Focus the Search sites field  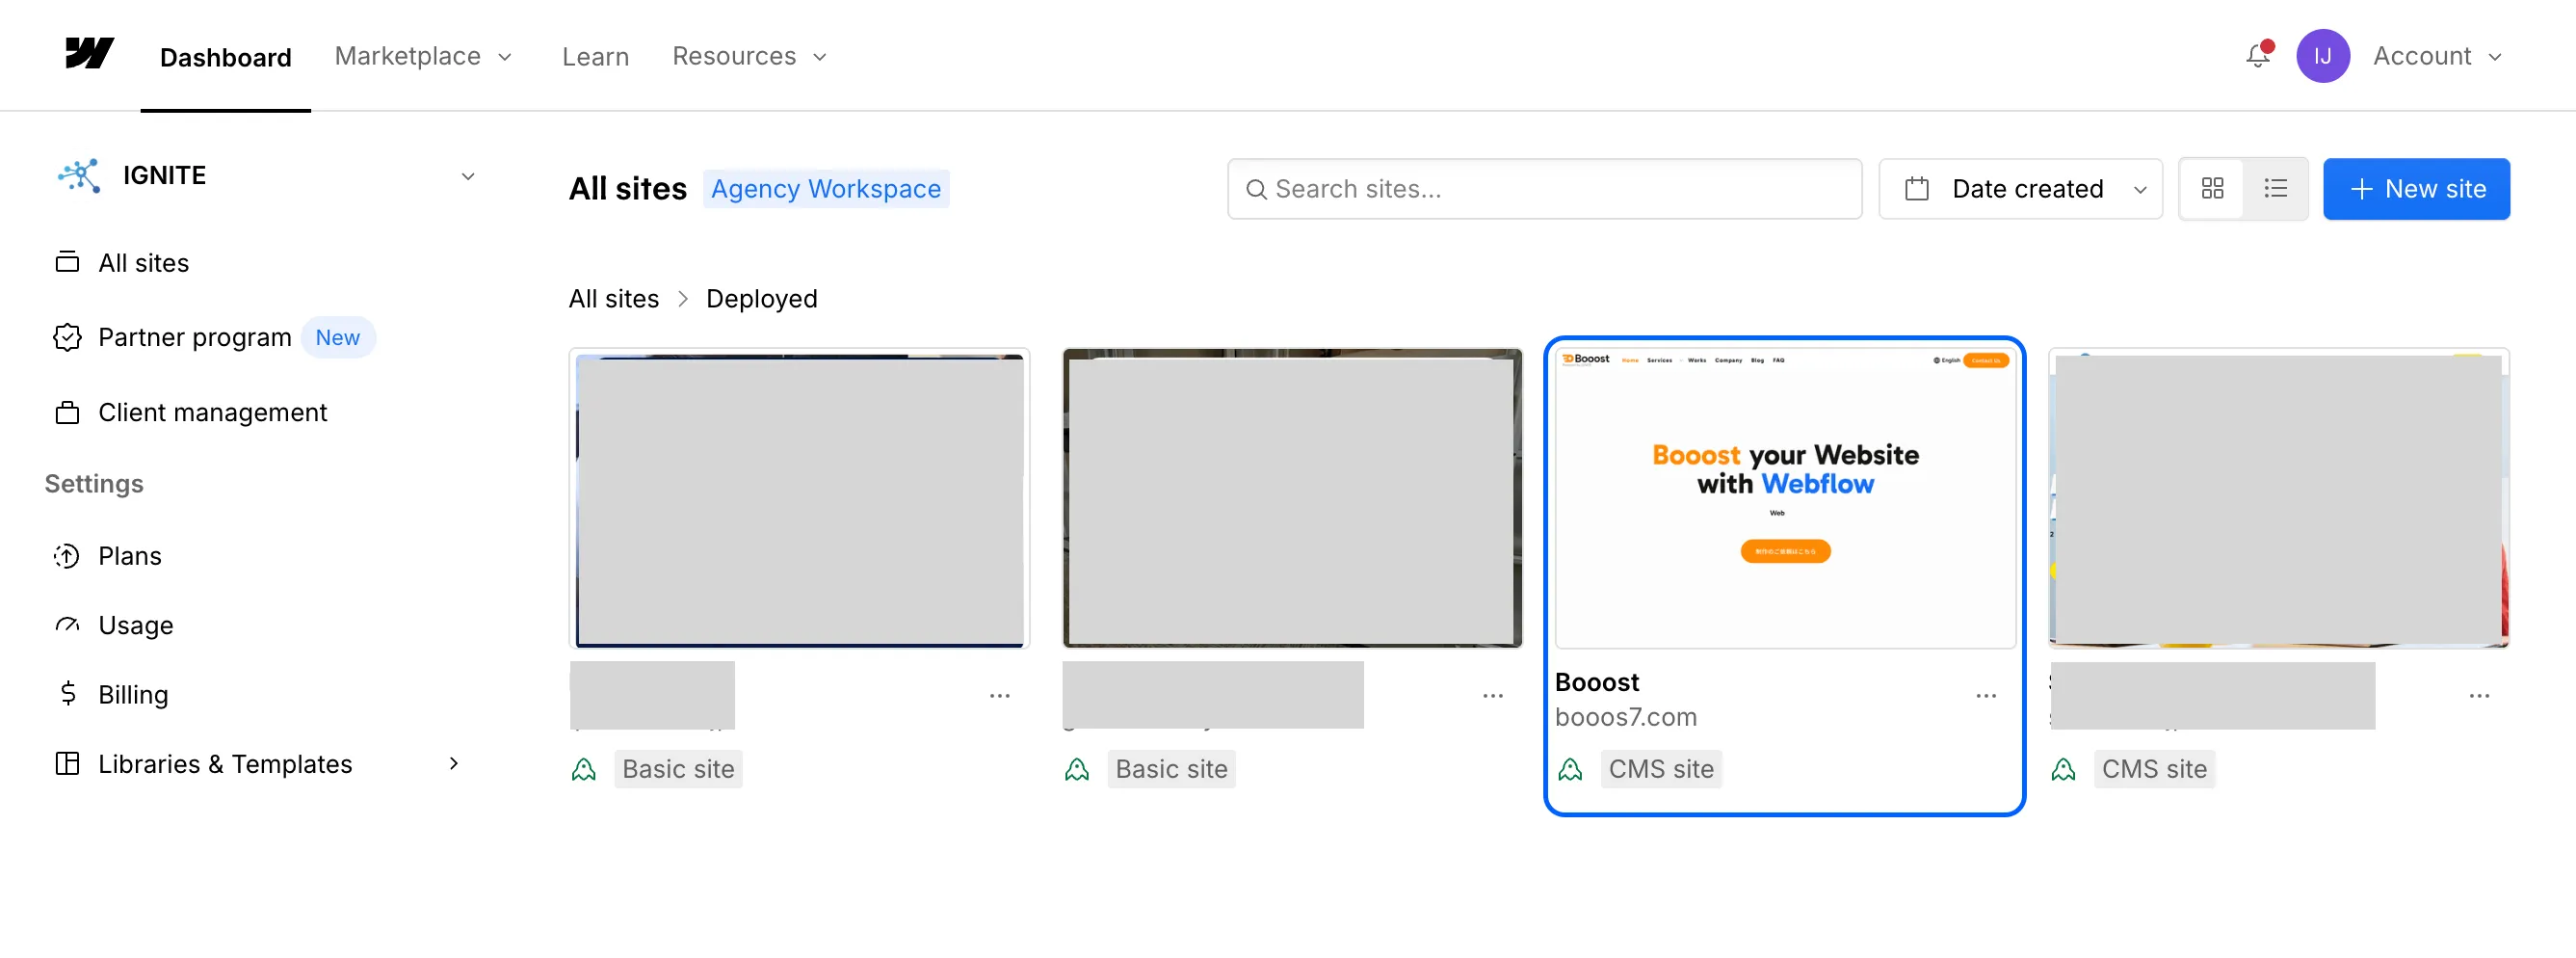point(1544,188)
